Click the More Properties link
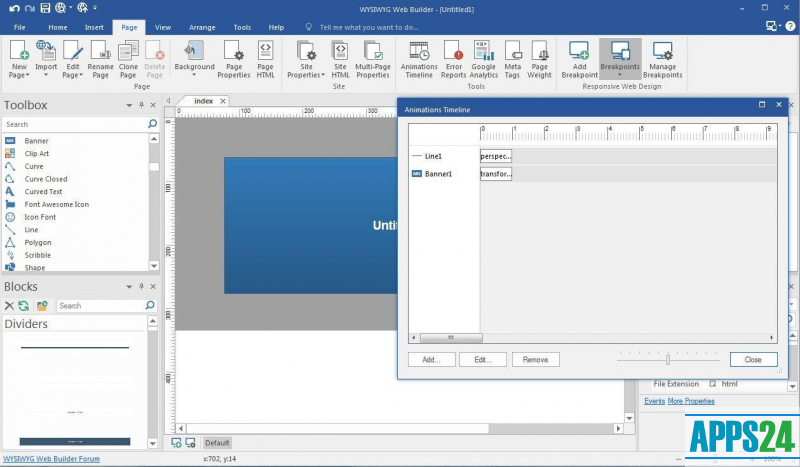Screen dimensions: 800x467 pos(691,401)
